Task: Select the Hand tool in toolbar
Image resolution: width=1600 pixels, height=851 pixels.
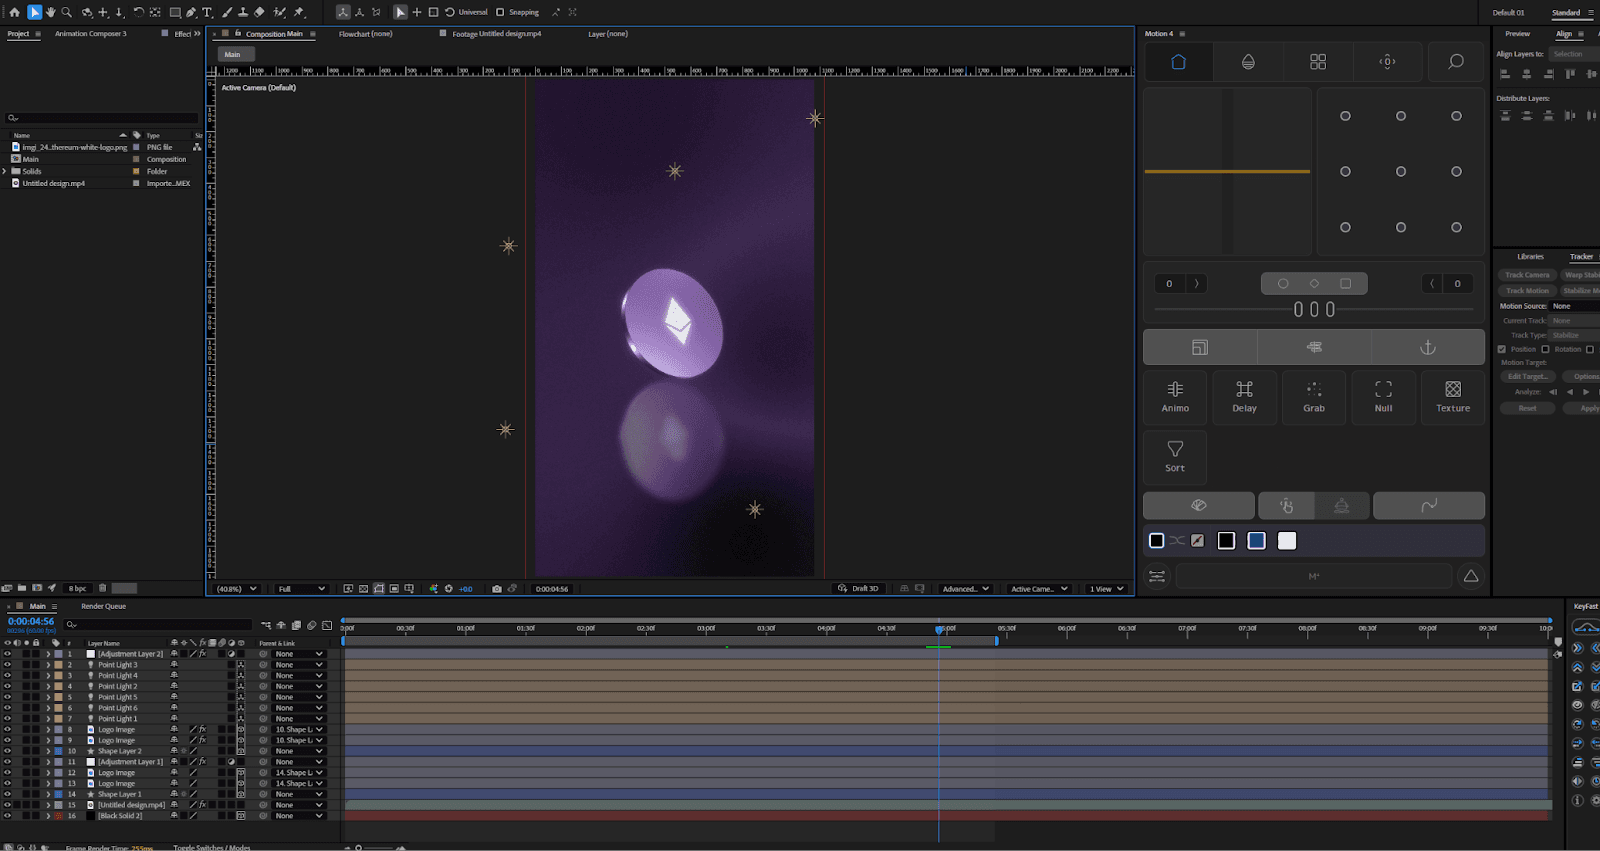Action: tap(50, 12)
